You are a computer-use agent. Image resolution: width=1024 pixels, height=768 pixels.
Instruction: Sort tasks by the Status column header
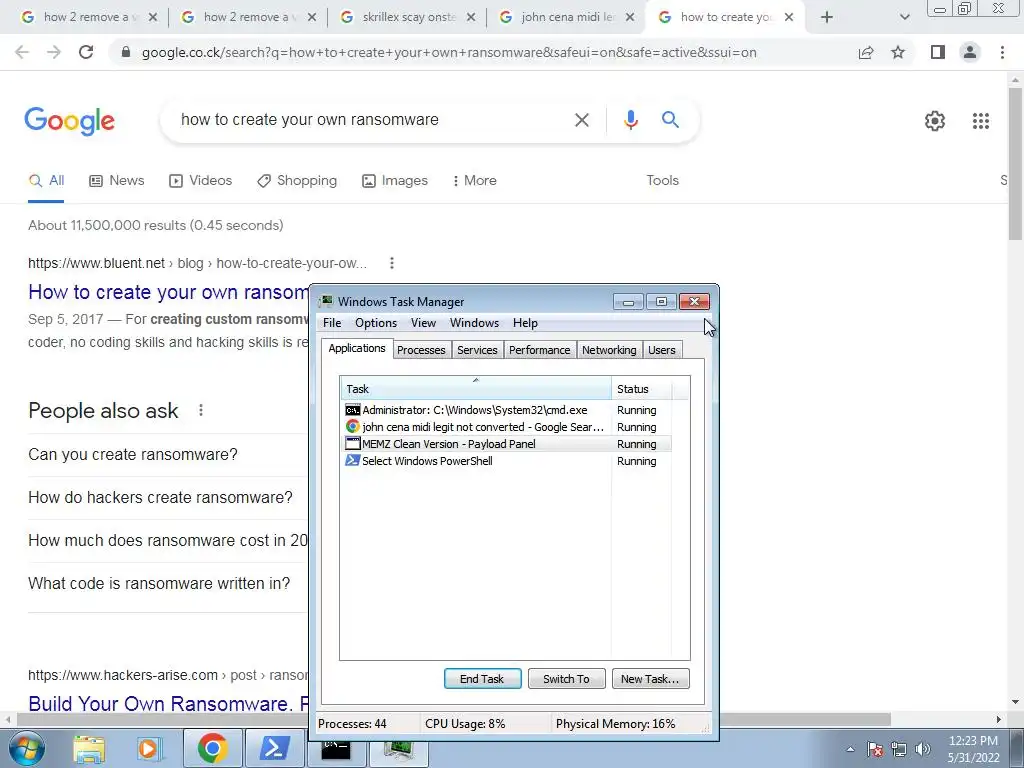point(642,389)
